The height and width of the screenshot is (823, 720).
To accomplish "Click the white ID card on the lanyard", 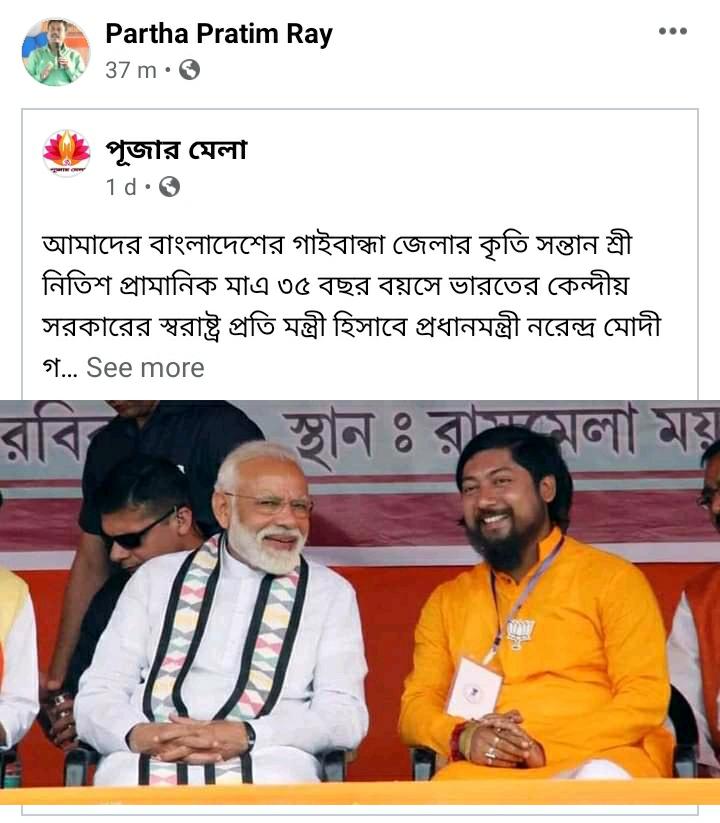I will 474,688.
